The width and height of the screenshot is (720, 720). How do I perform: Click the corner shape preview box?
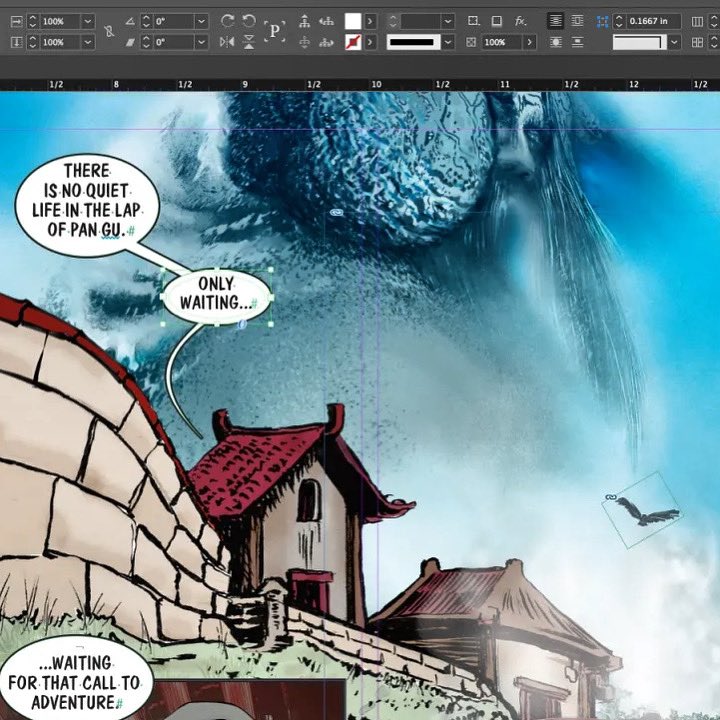[x=640, y=42]
